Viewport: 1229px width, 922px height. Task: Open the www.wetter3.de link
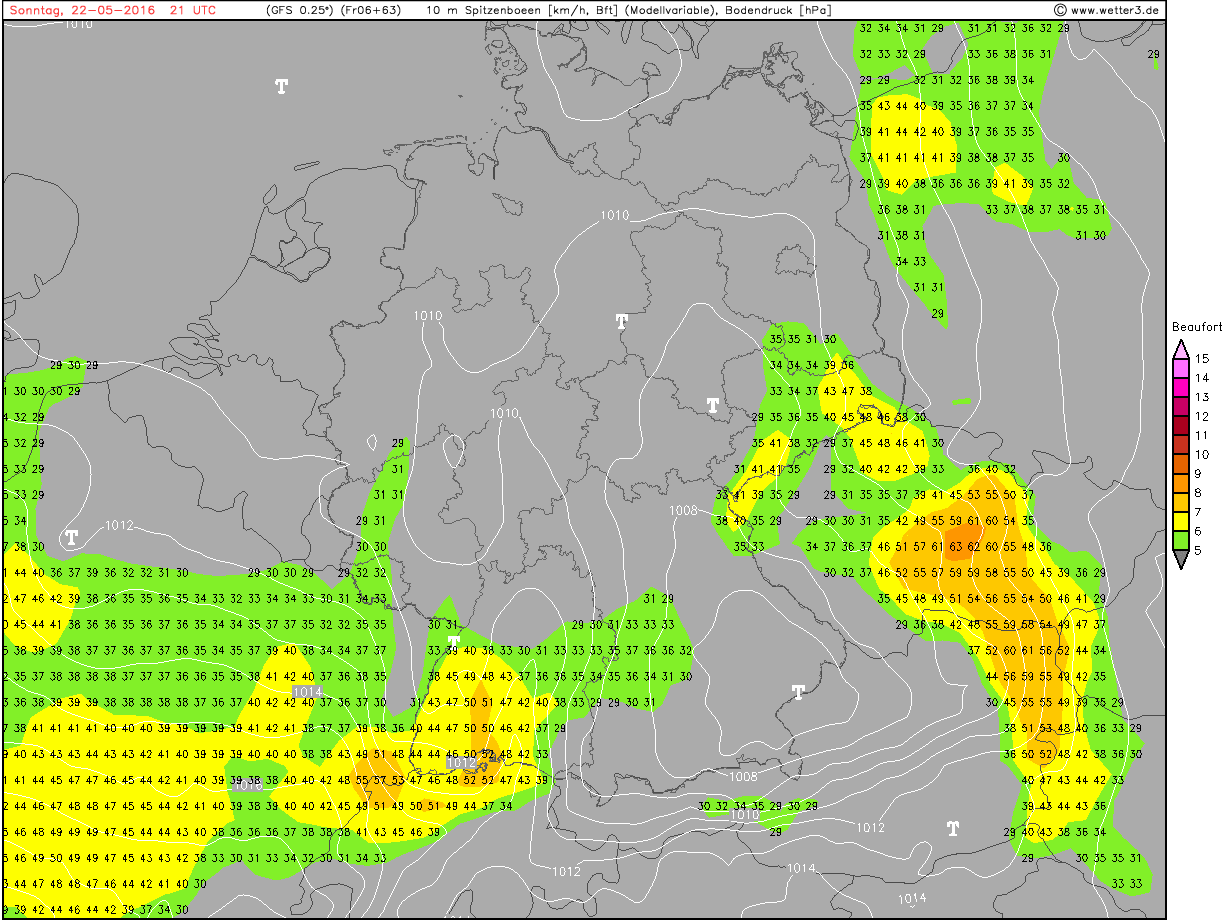1114,10
